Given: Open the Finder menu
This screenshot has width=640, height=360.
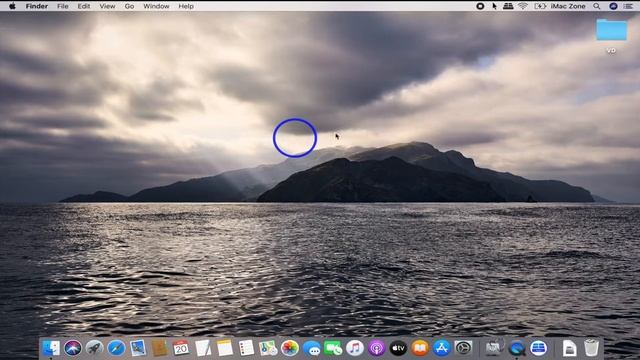Looking at the screenshot, I should tap(37, 6).
